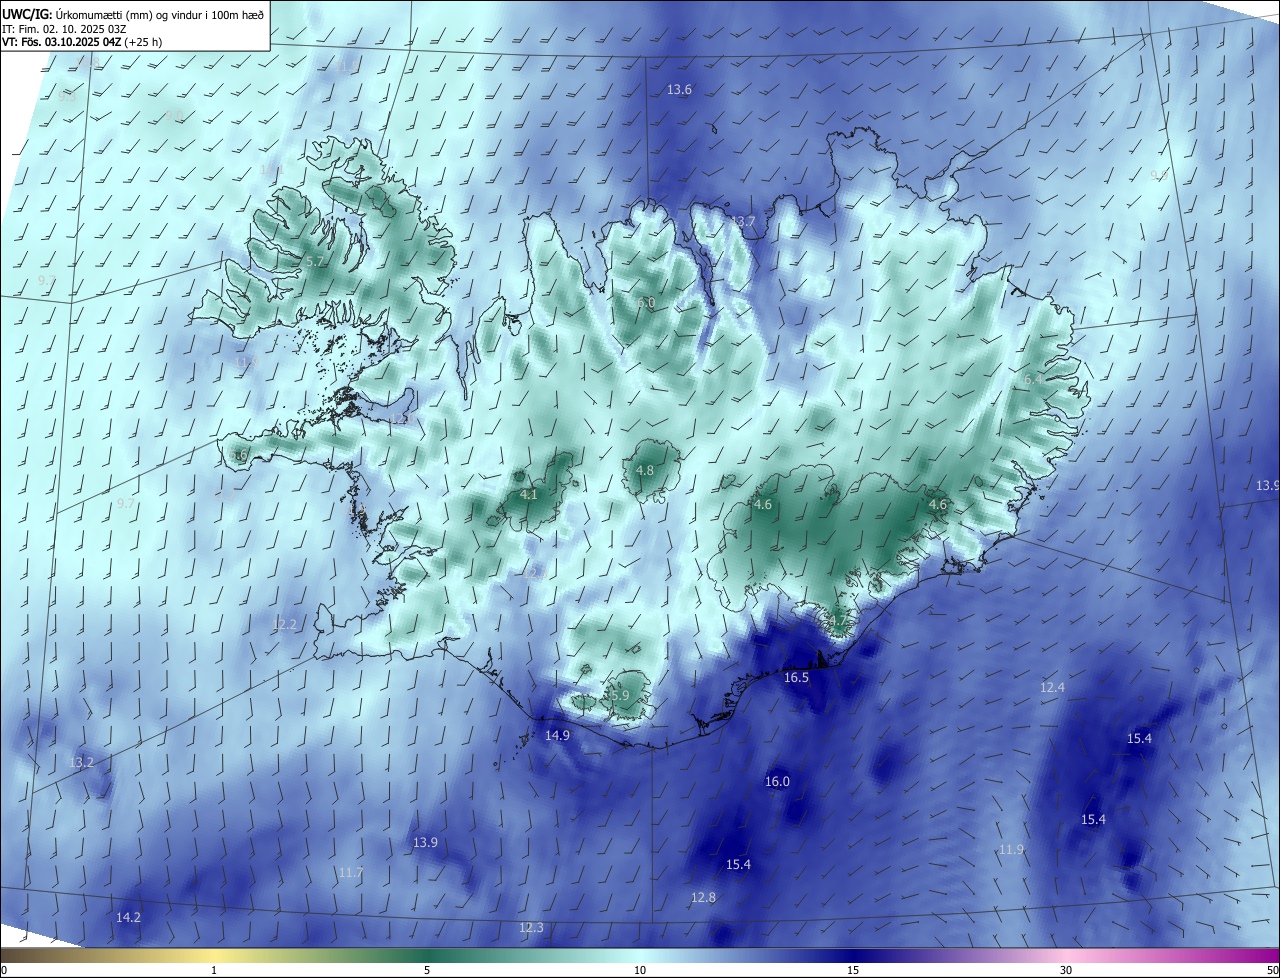The height and width of the screenshot is (978, 1280).
Task: Click the 50 tick on the color scale
Action: click(1272, 970)
